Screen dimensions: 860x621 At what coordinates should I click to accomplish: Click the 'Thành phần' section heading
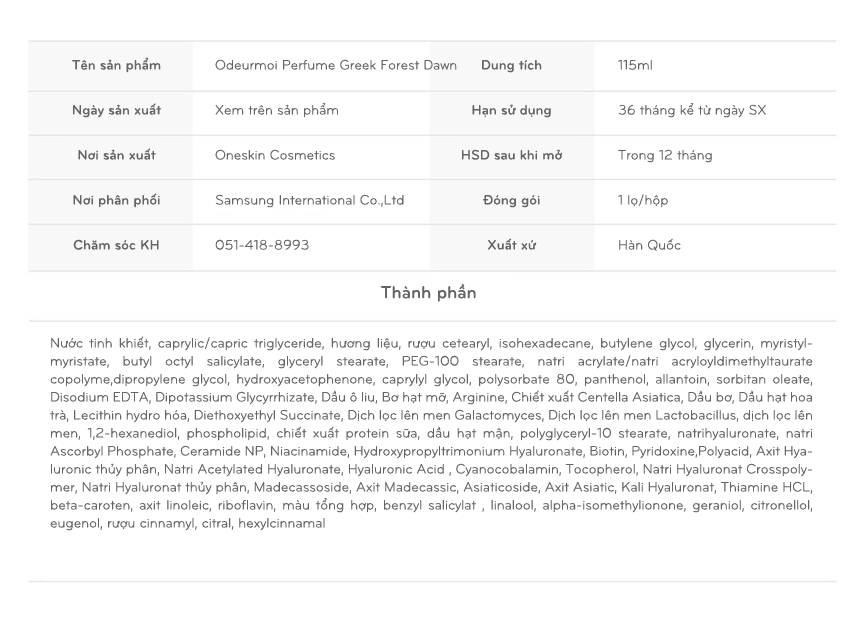428,294
